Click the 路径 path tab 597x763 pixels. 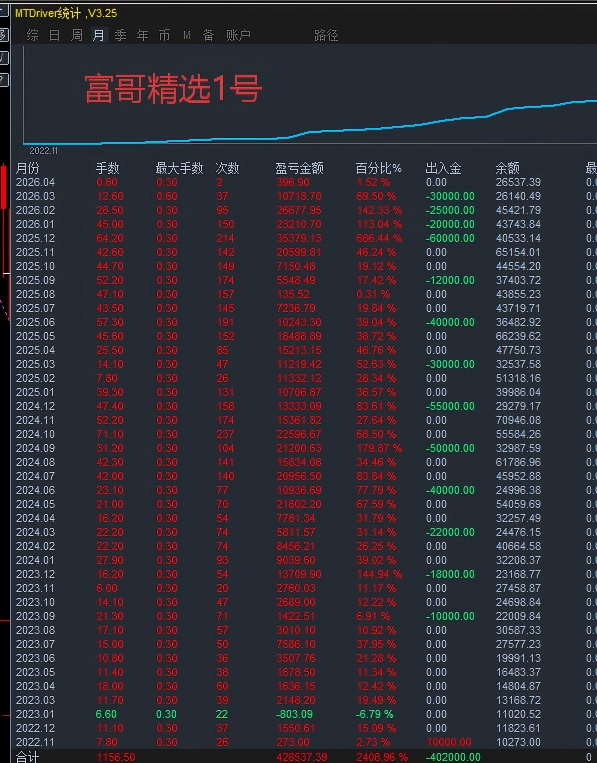point(326,35)
